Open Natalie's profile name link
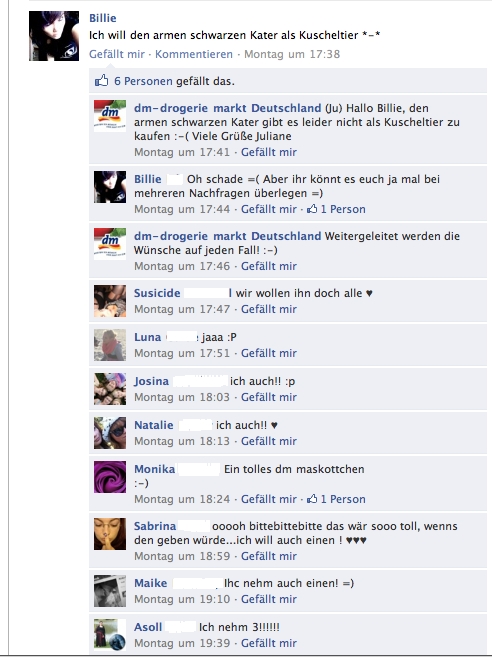The height and width of the screenshot is (657, 492). [154, 425]
